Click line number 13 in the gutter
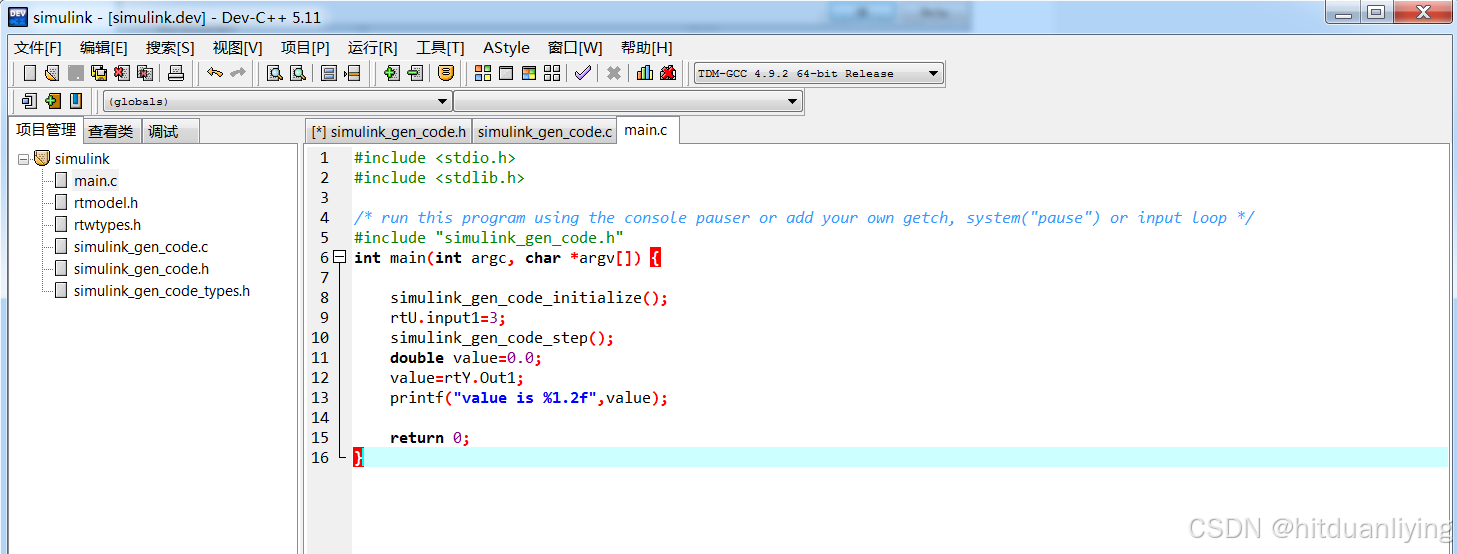 point(320,397)
